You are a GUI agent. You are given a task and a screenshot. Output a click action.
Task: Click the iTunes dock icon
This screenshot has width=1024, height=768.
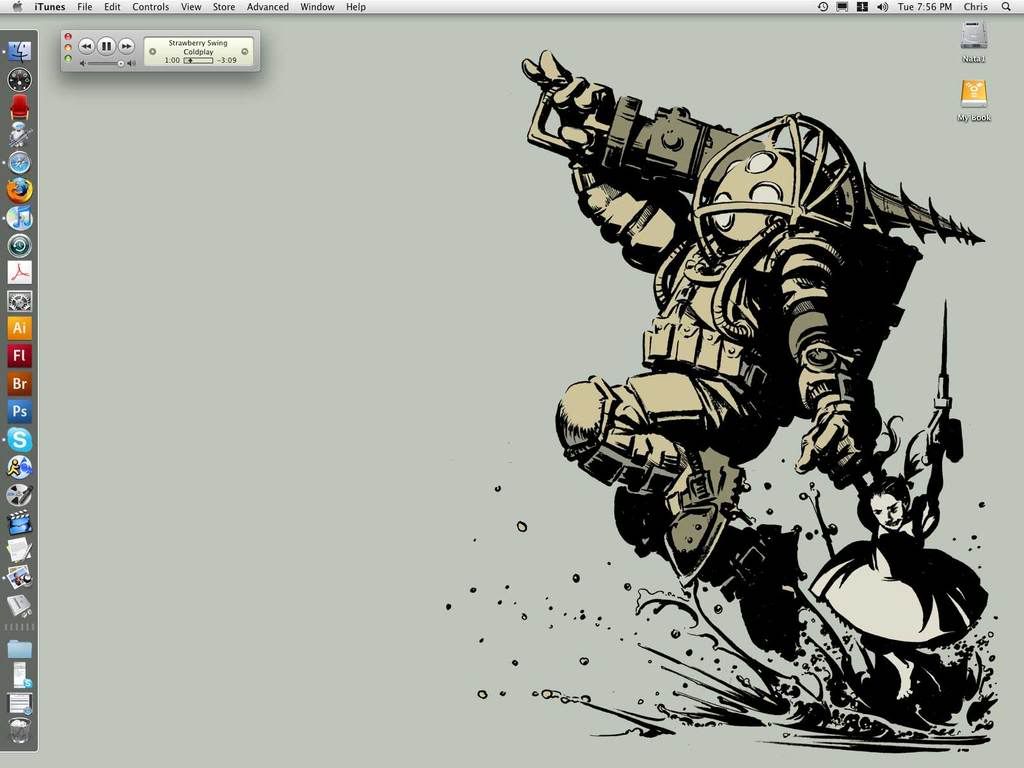tap(20, 217)
